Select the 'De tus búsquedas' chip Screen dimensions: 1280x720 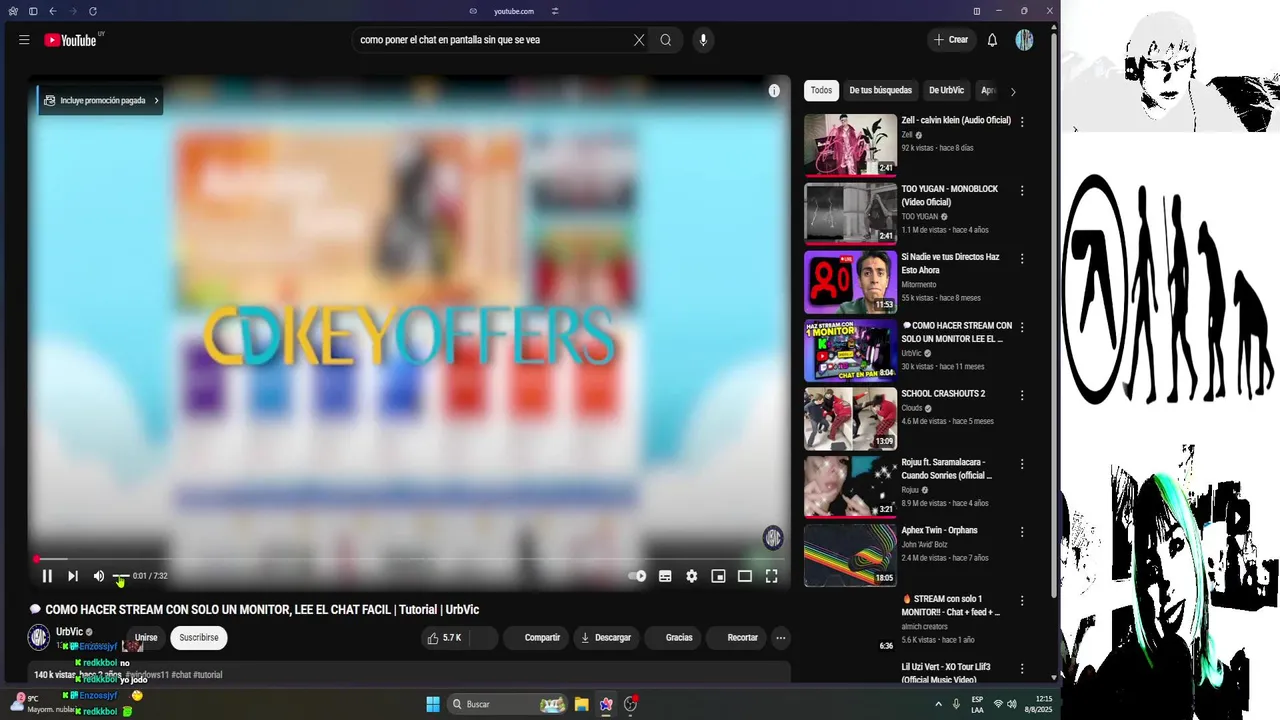coord(880,90)
